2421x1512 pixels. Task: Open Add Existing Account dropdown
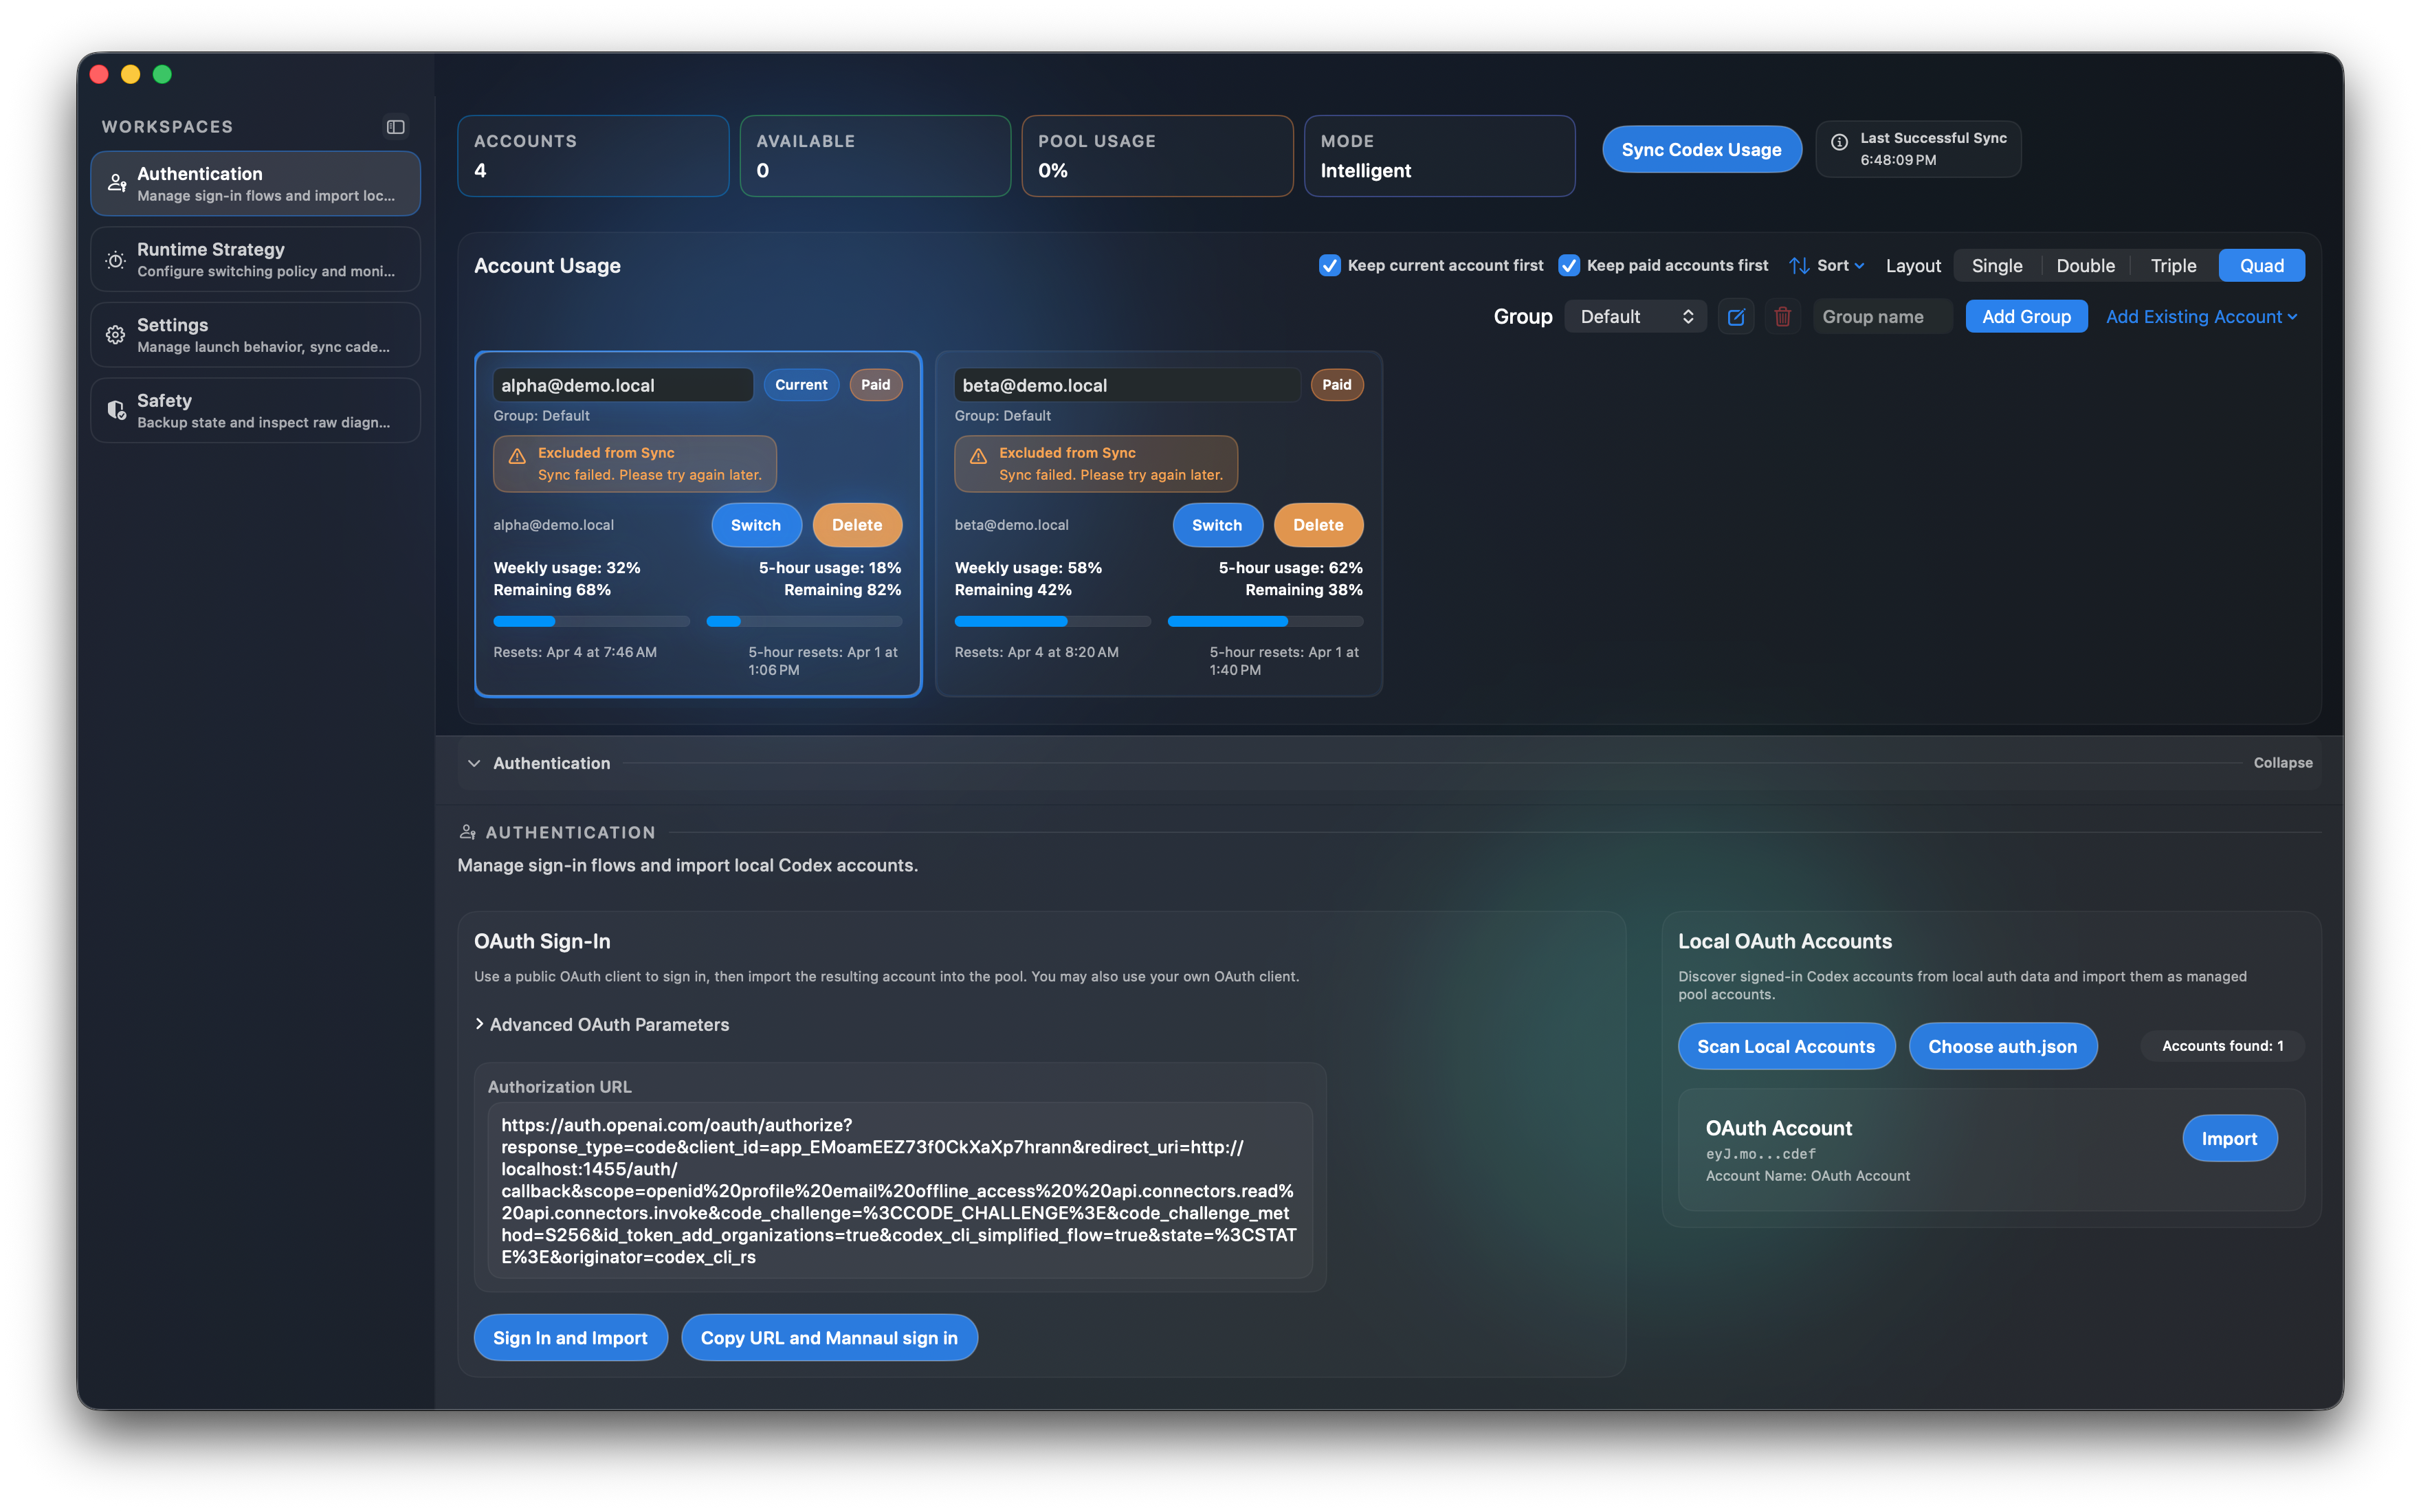(2201, 317)
